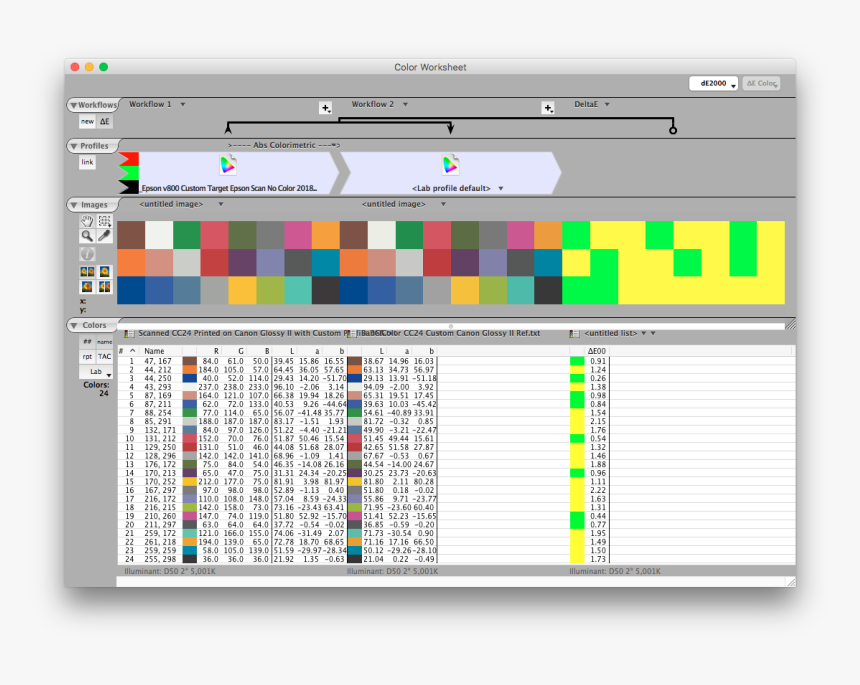This screenshot has height=685, width=860.
Task: Select the eyedropper color picker tool
Action: tap(104, 236)
